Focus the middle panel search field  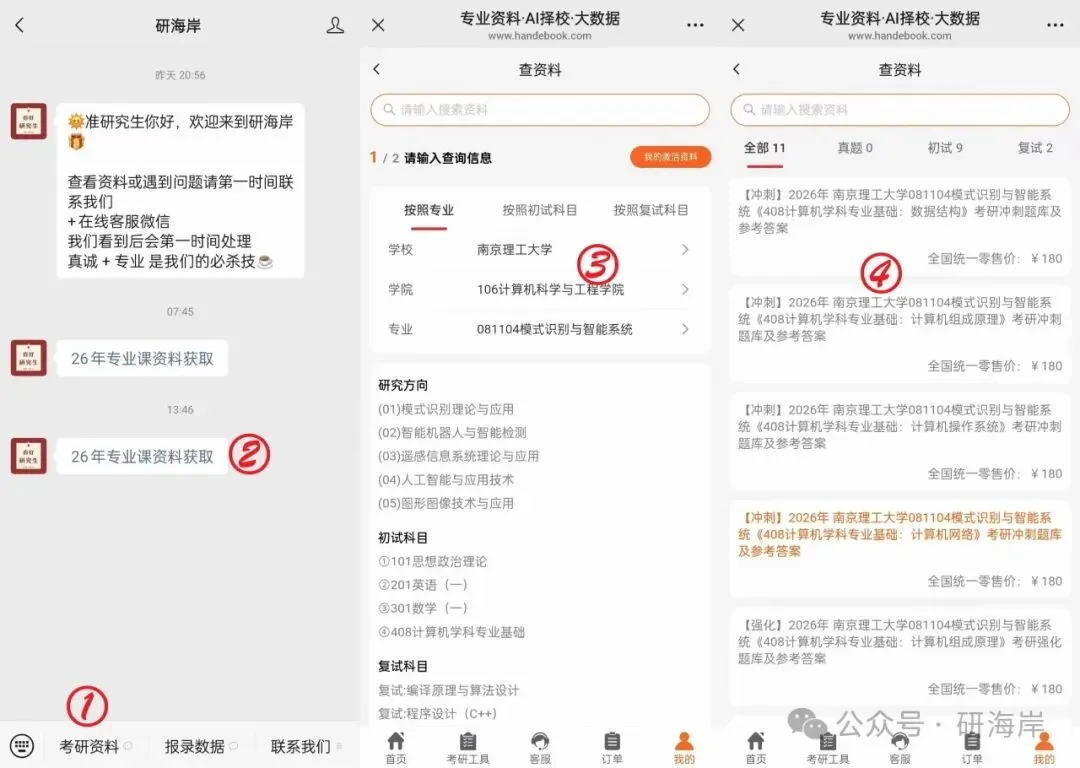point(540,110)
